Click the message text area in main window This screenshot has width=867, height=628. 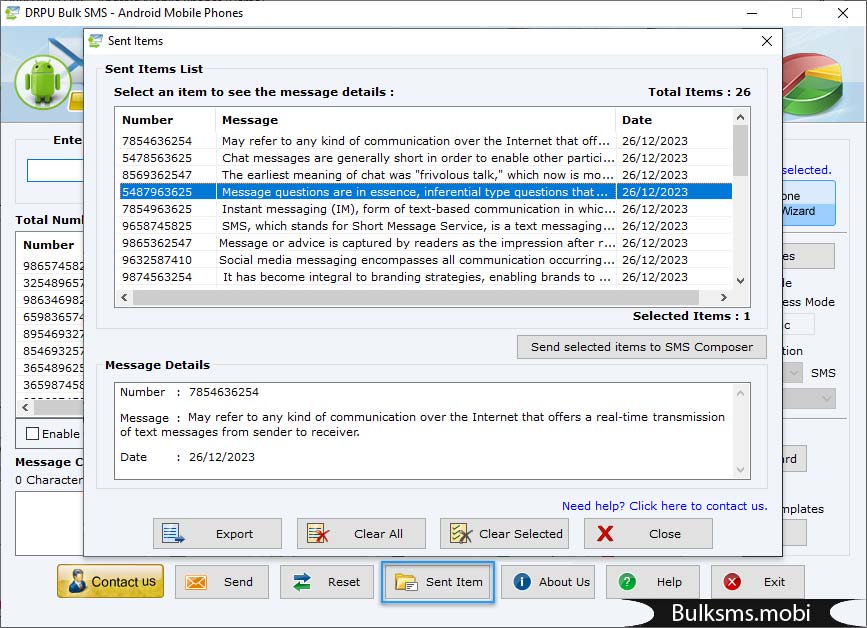point(49,523)
